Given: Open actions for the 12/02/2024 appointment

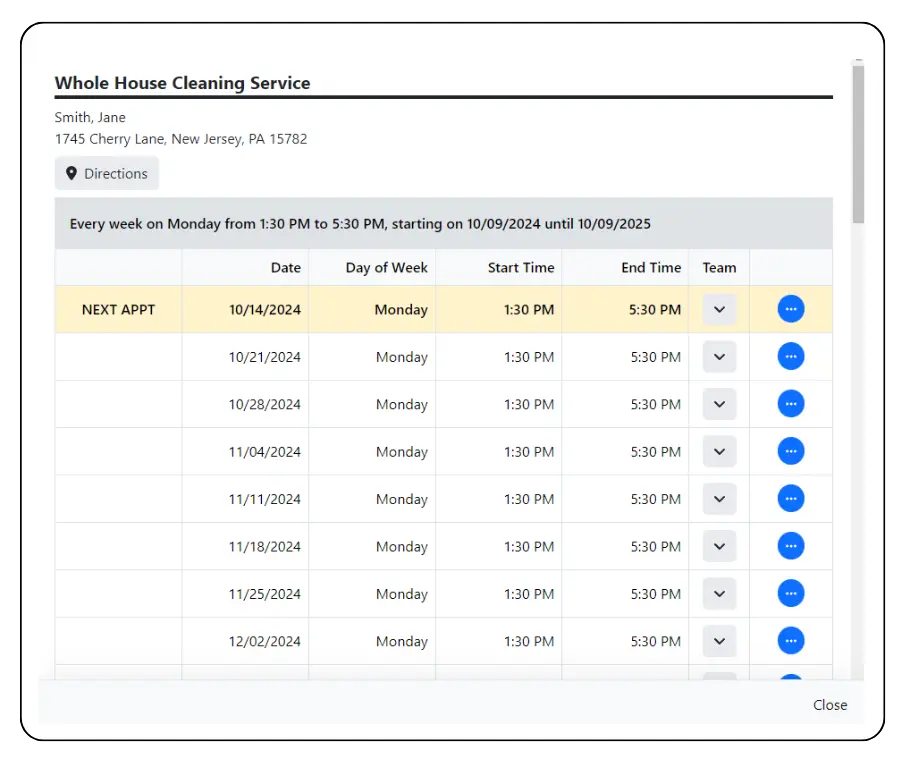Looking at the screenshot, I should click(790, 641).
